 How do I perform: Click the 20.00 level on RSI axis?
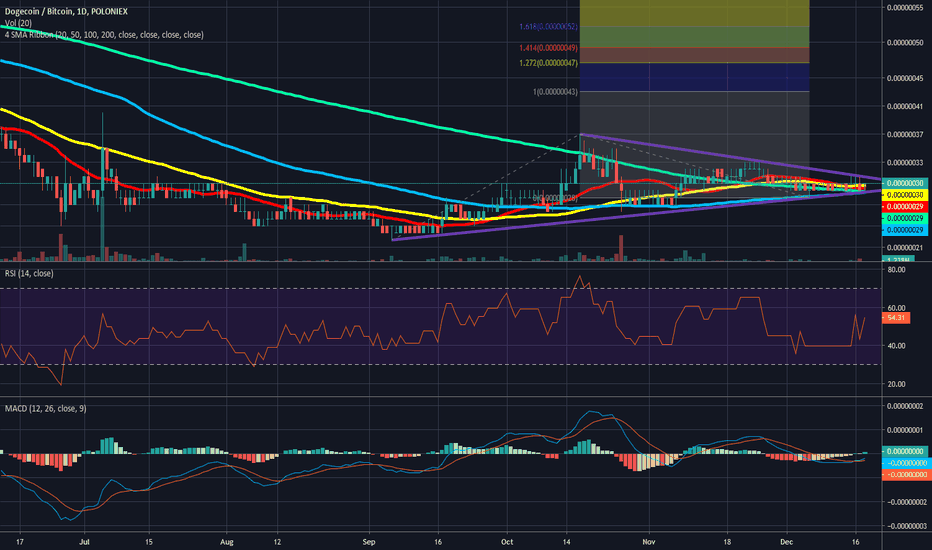click(x=896, y=384)
